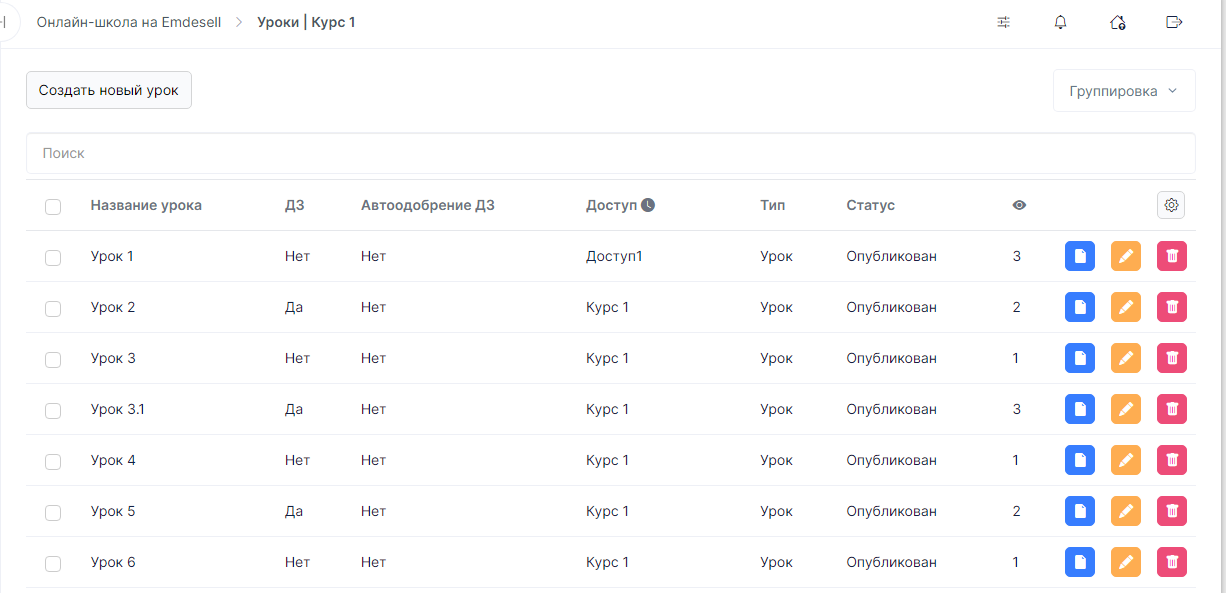Check the checkbox for Урок 1
The height and width of the screenshot is (593, 1226).
[53, 257]
